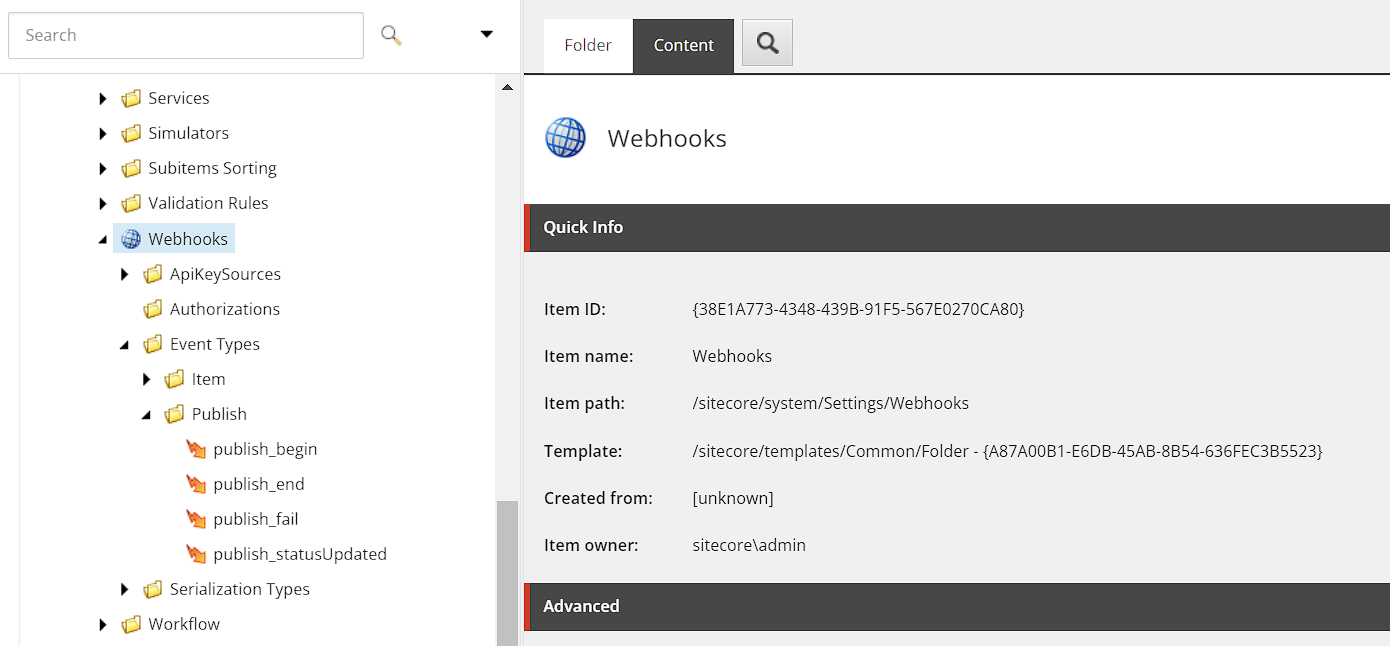
Task: Expand the ApiKeySources node
Action: click(124, 273)
